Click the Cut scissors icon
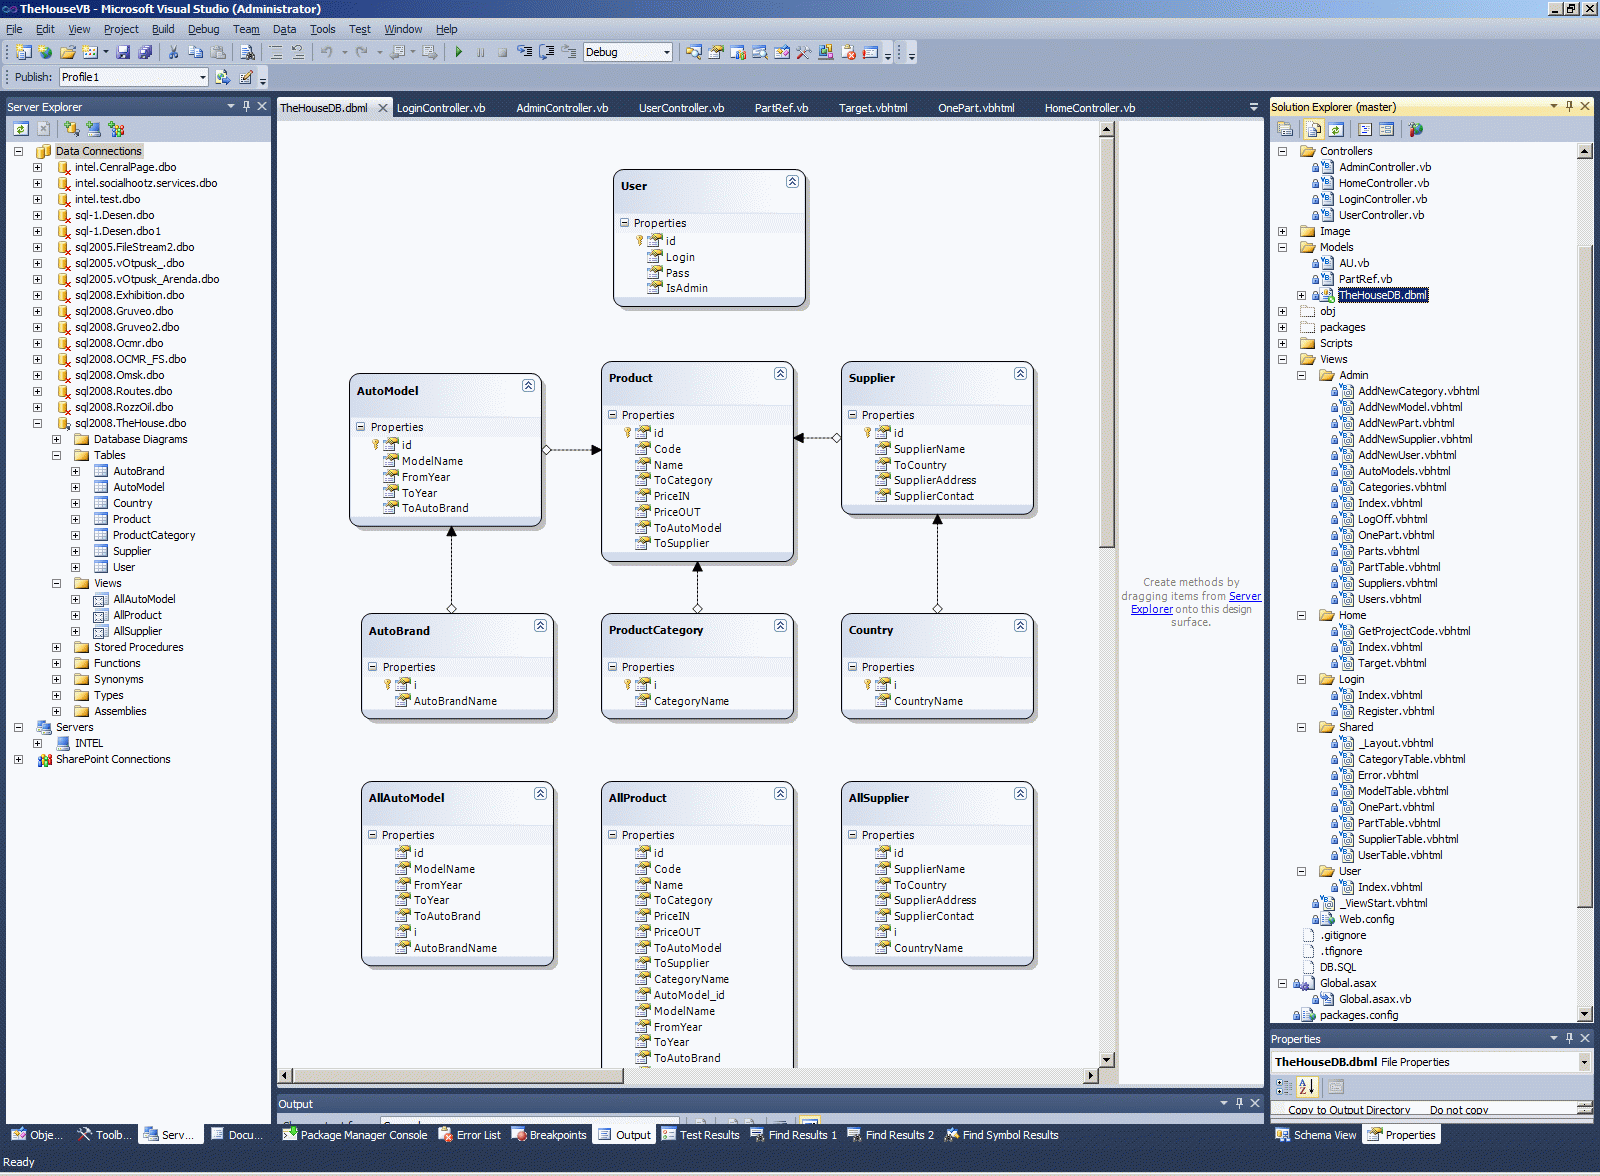The height and width of the screenshot is (1176, 1600). 173,52
